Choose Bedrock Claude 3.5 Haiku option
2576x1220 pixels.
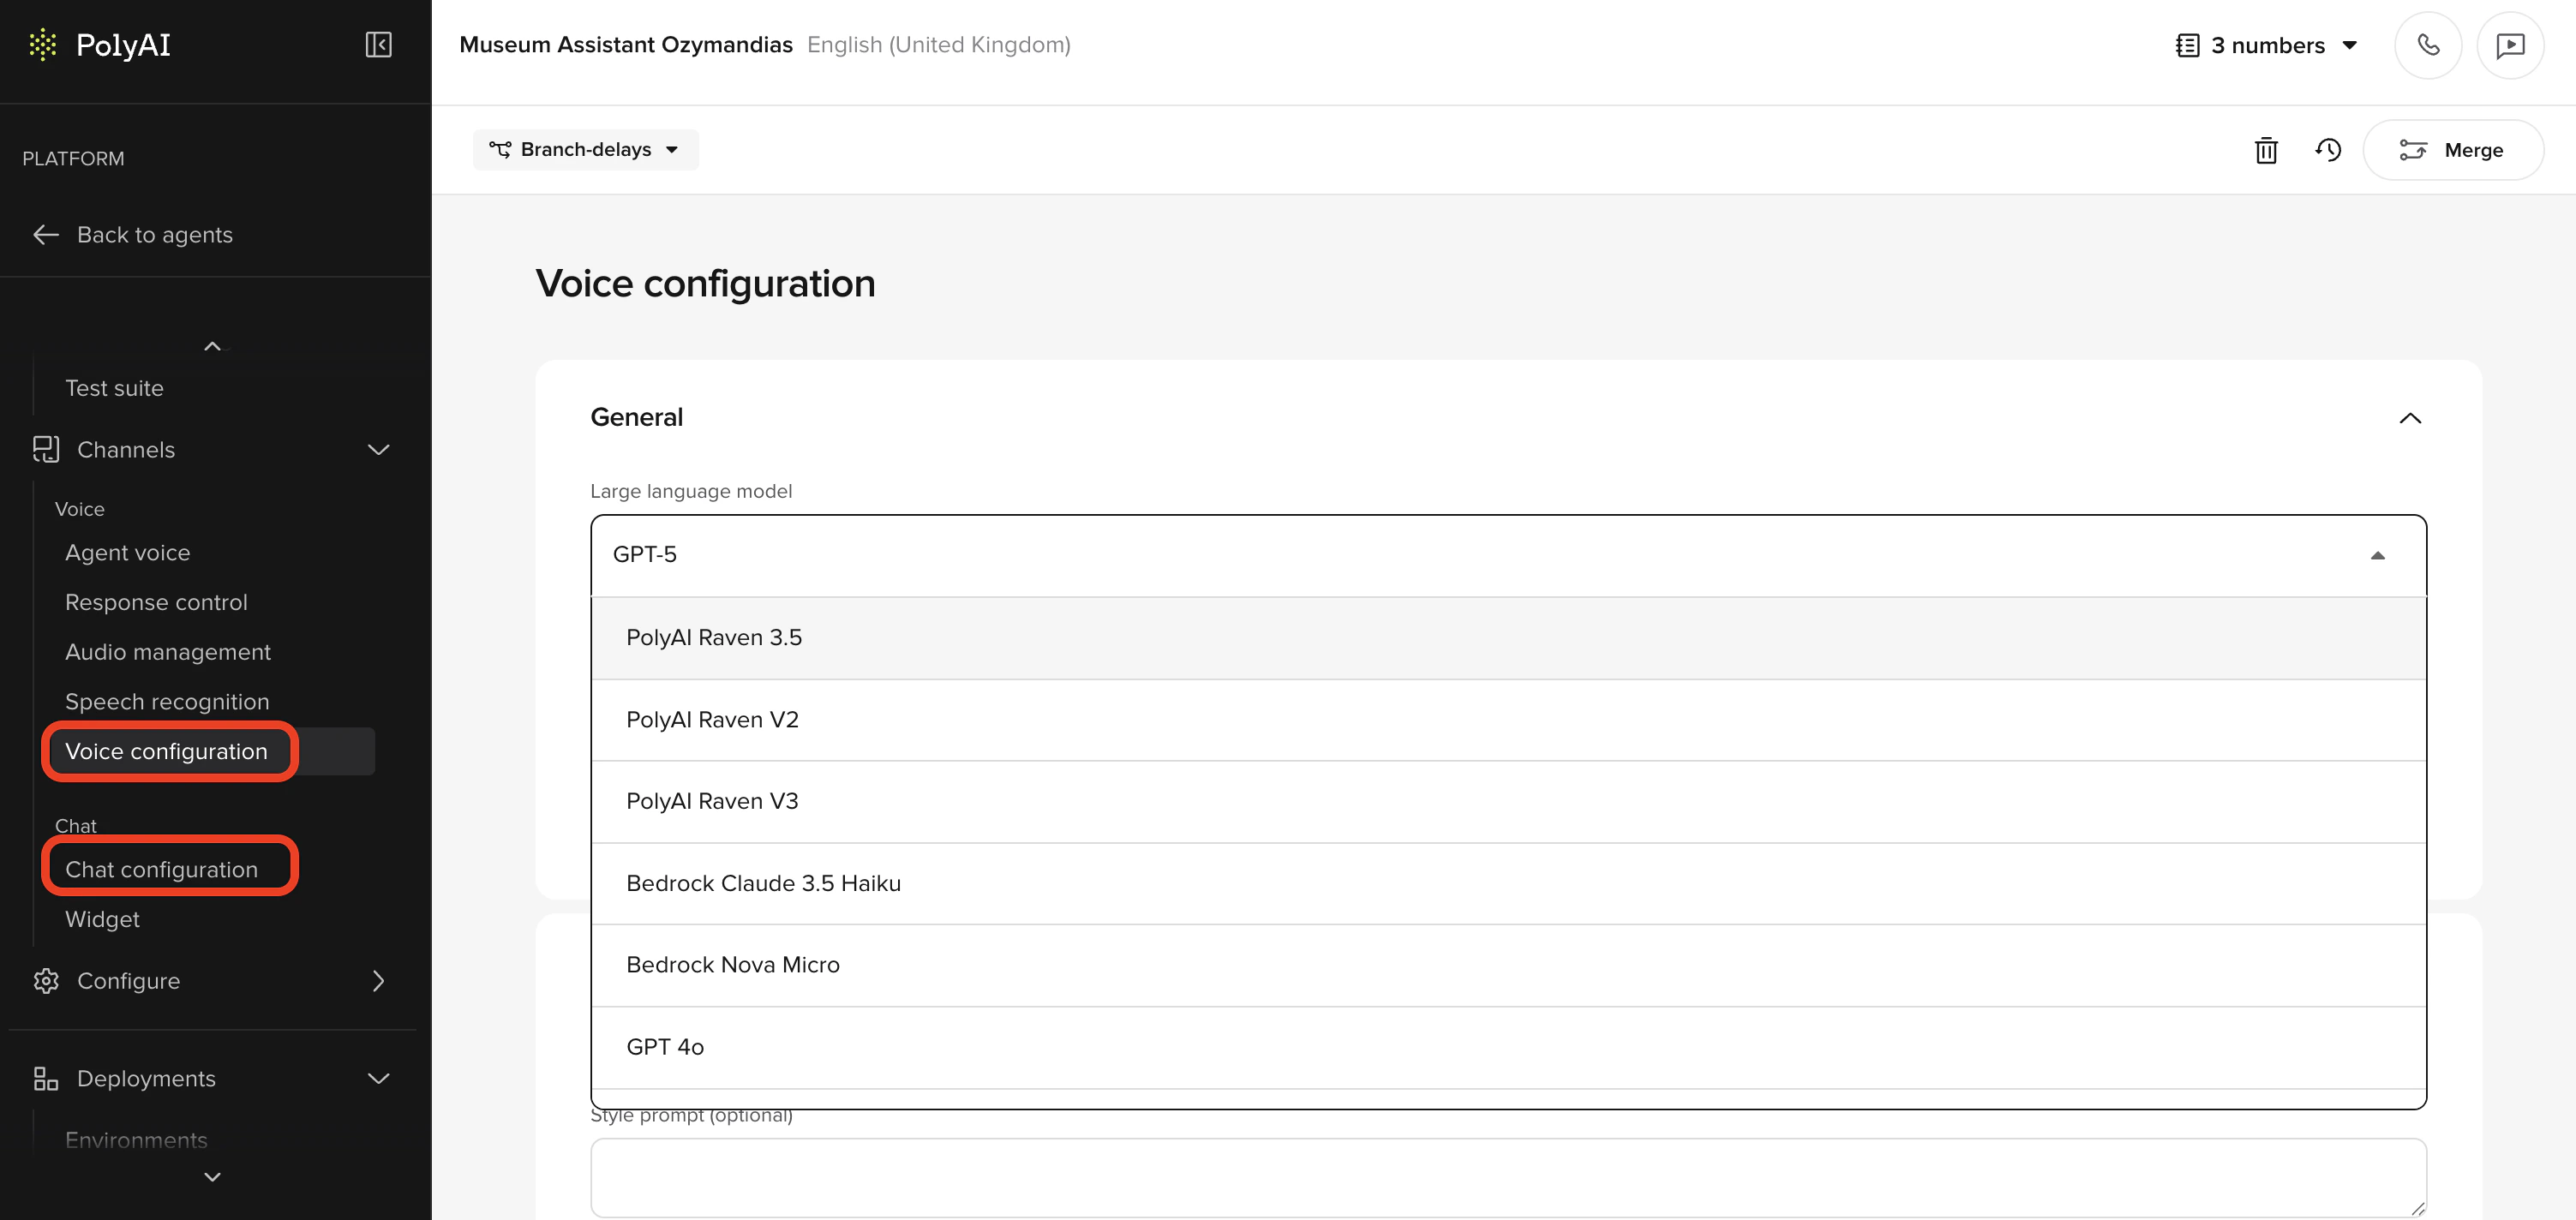click(763, 883)
